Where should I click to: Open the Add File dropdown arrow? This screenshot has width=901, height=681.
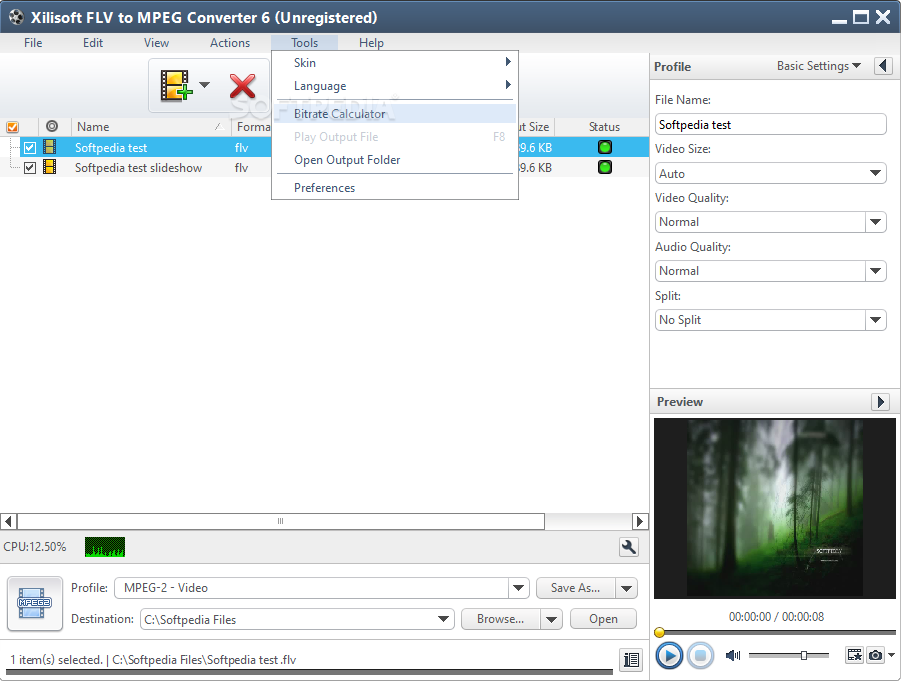click(x=205, y=85)
